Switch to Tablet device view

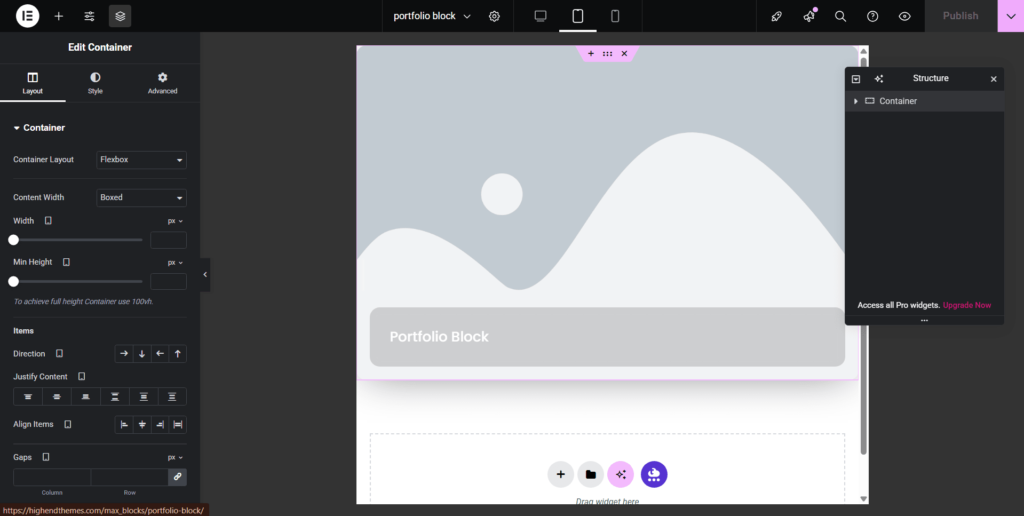[577, 16]
